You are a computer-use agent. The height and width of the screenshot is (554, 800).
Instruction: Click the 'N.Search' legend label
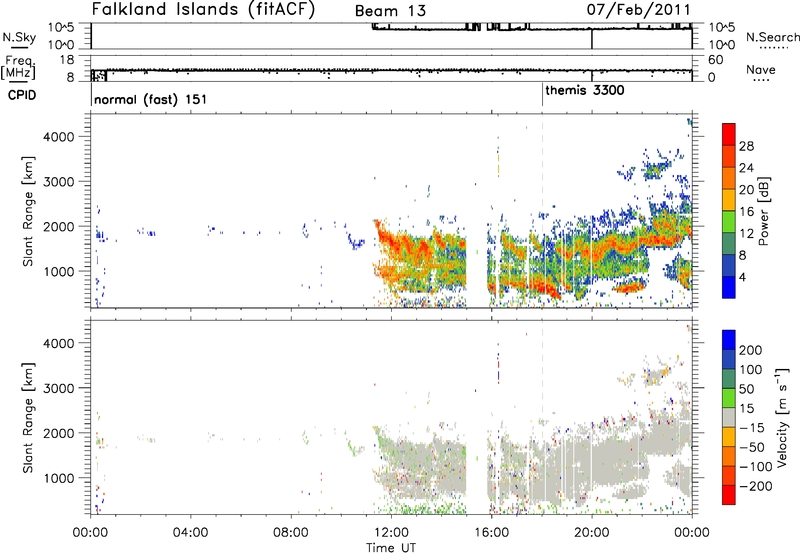click(x=772, y=37)
